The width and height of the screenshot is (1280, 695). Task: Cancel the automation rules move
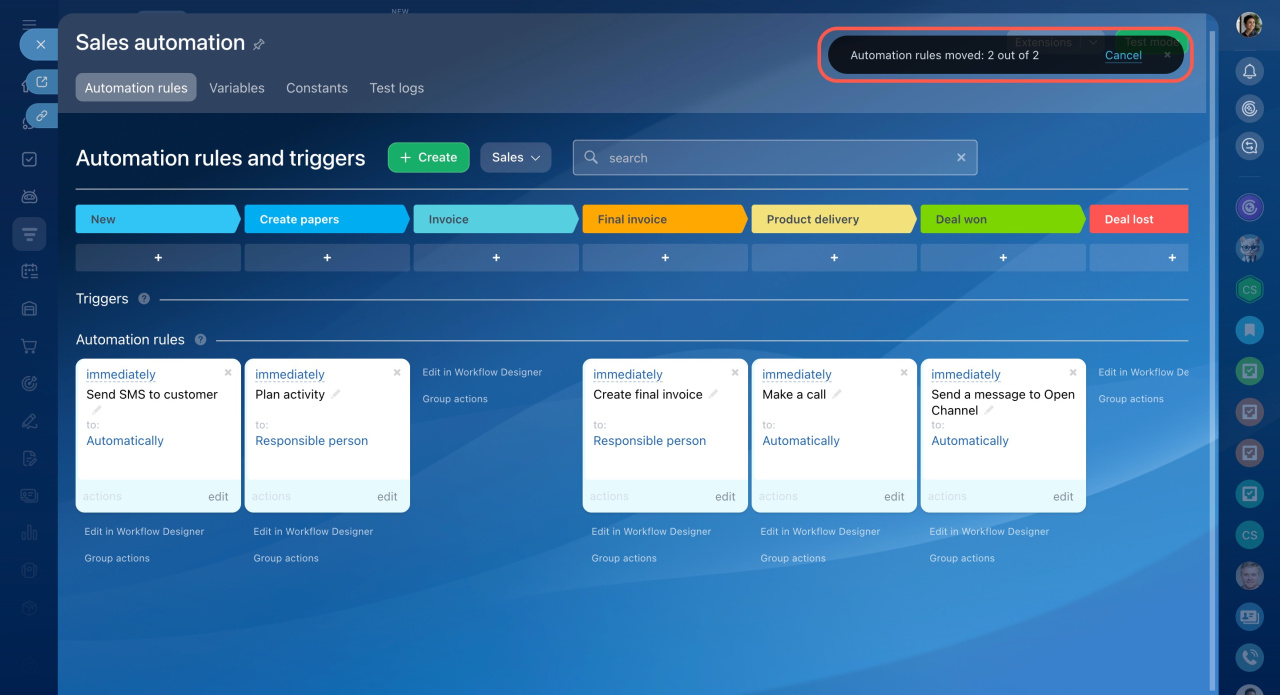click(1123, 55)
